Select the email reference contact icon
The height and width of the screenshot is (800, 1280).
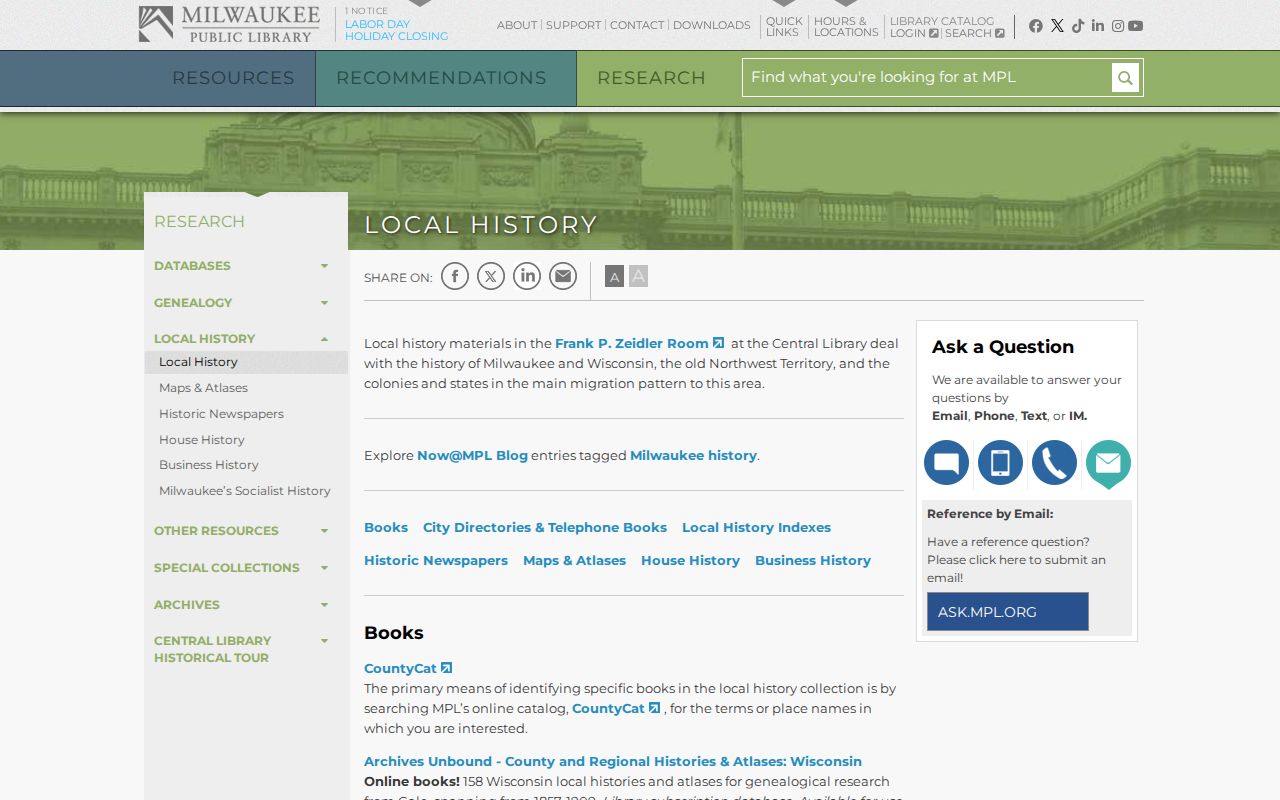click(x=1108, y=464)
